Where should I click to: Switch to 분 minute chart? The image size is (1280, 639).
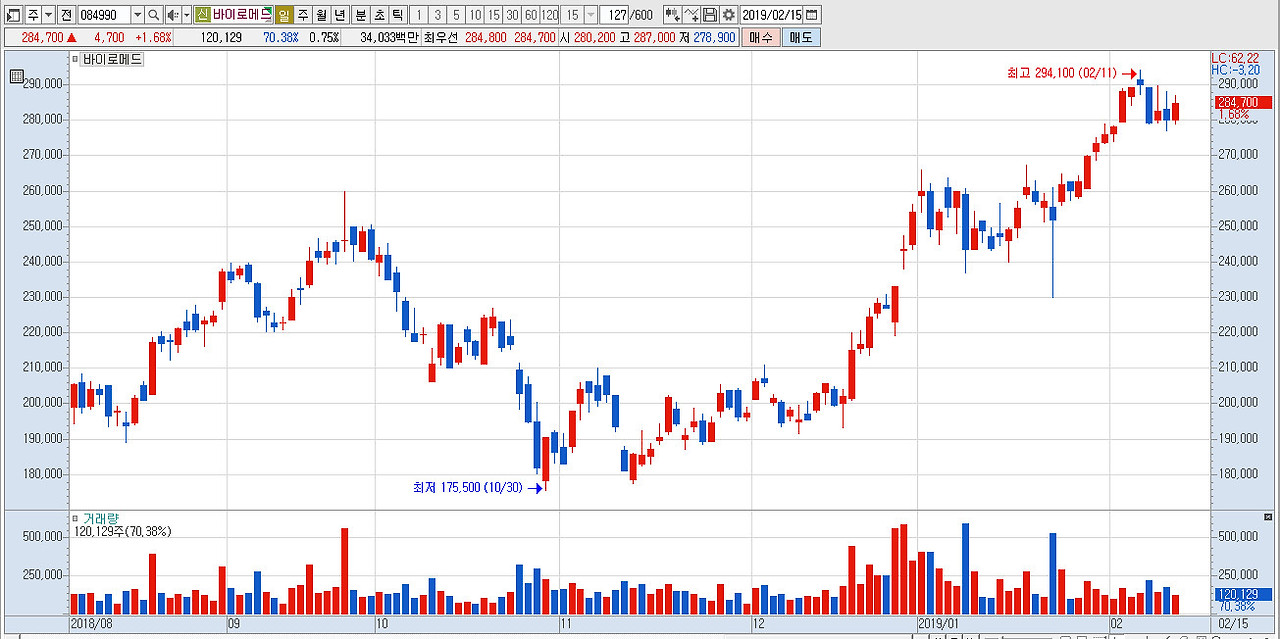click(360, 15)
